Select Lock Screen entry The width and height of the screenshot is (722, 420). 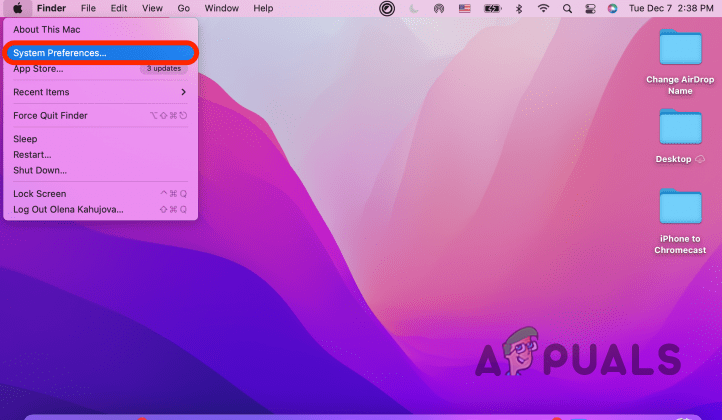[x=100, y=194]
